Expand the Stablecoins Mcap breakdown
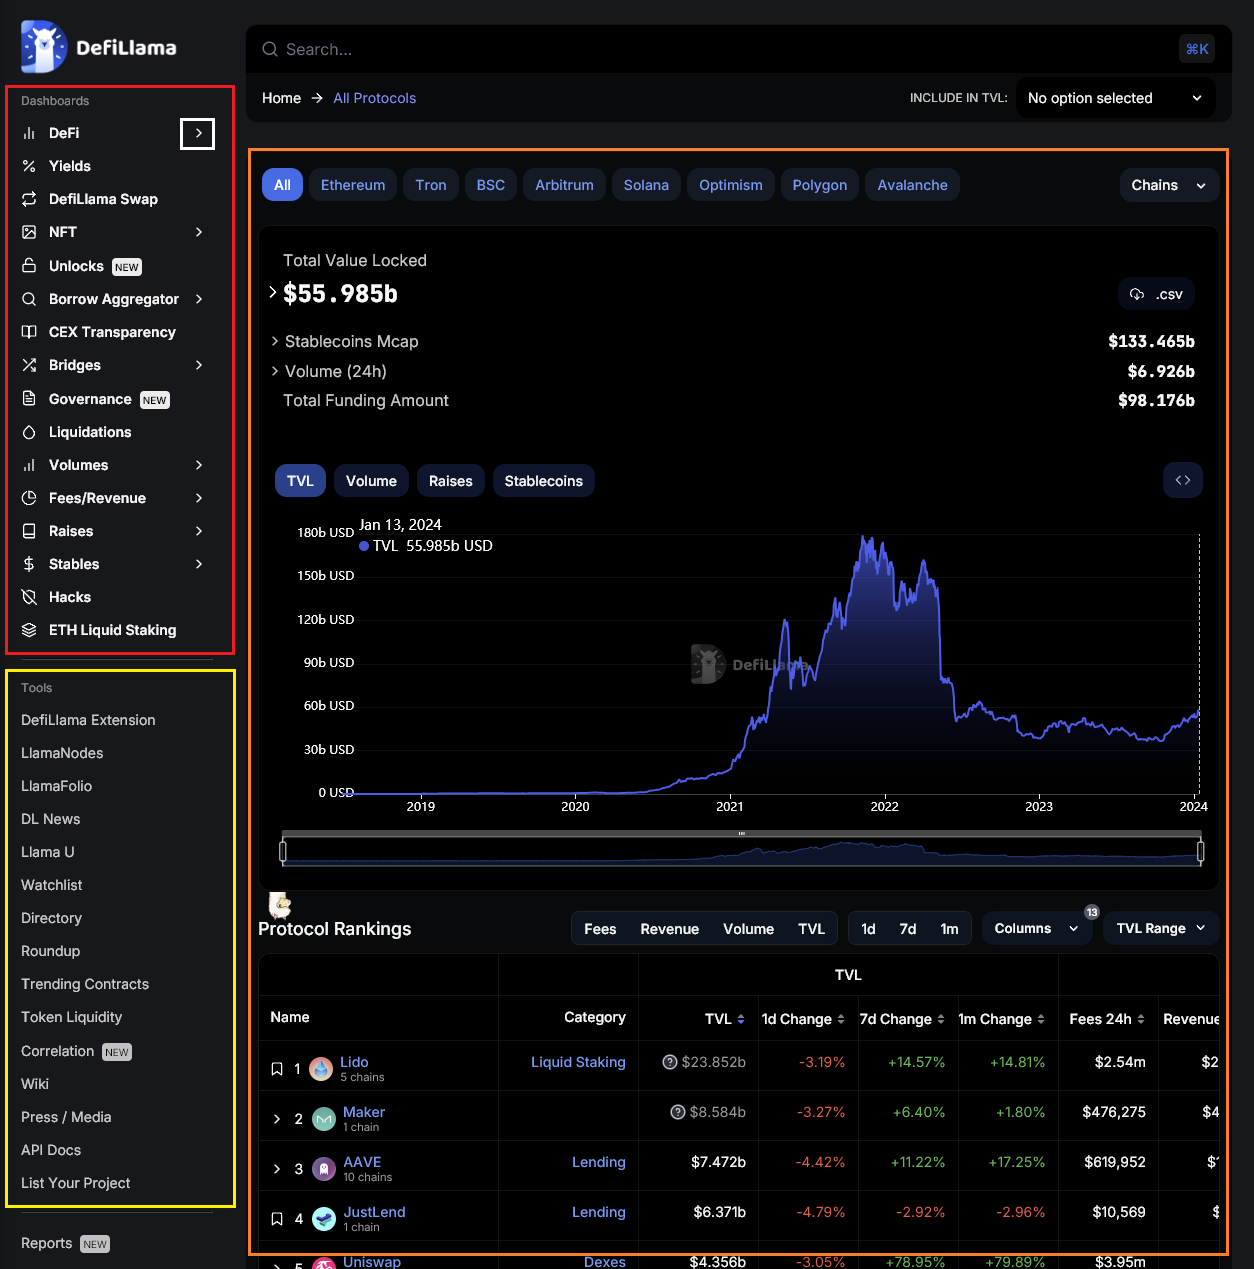Viewport: 1254px width, 1269px height. (275, 341)
